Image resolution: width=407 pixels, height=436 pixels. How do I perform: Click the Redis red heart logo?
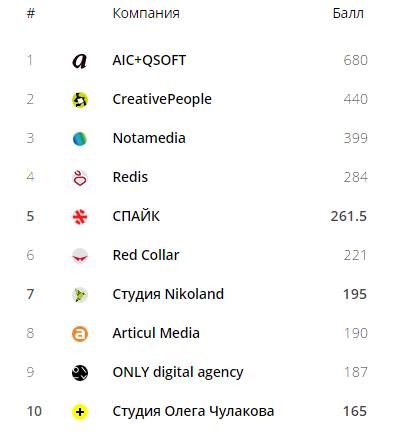[80, 178]
